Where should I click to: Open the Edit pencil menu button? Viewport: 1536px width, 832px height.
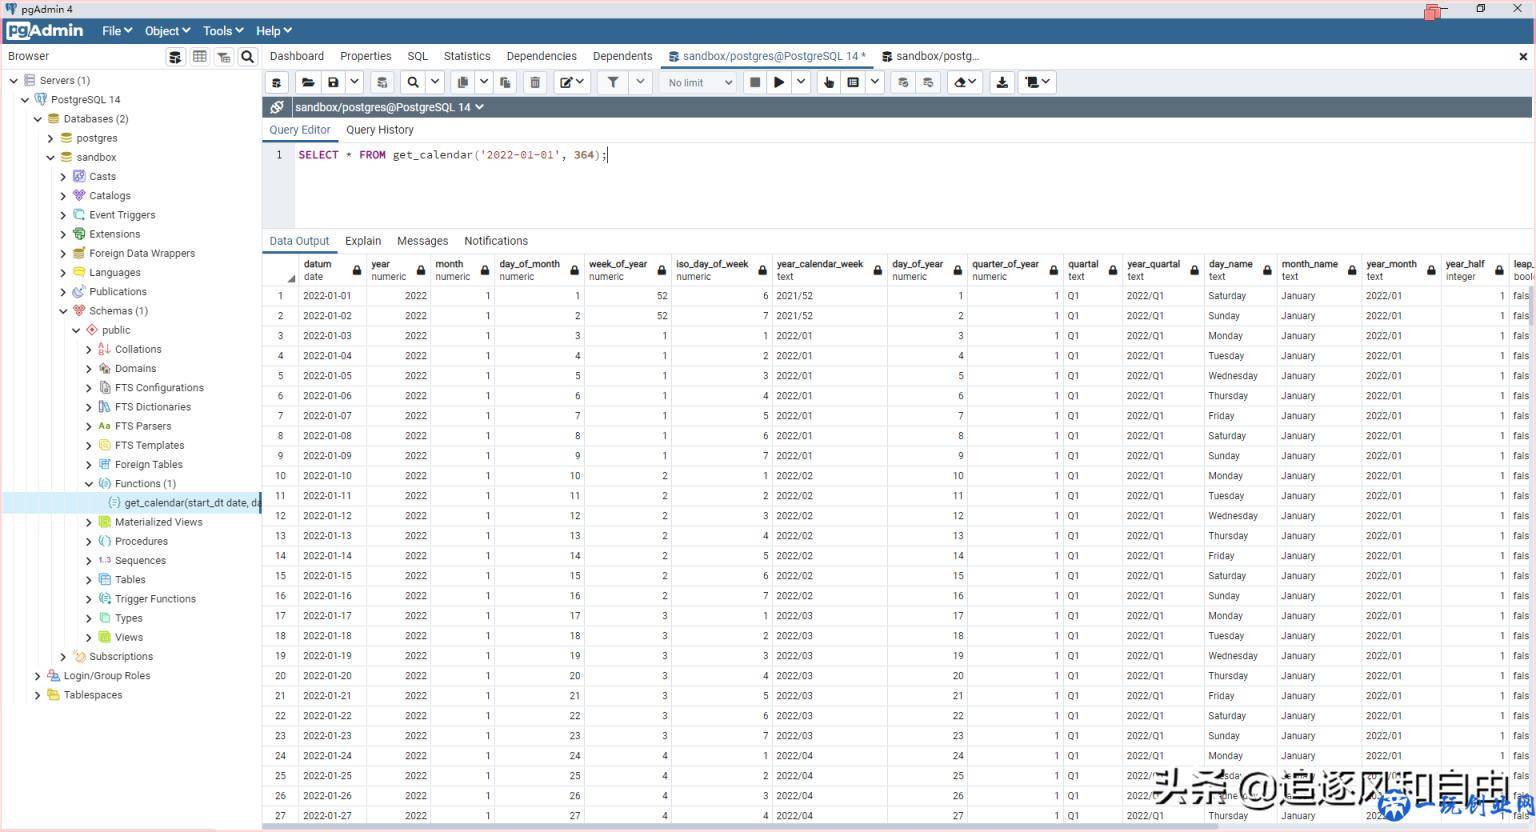click(572, 82)
